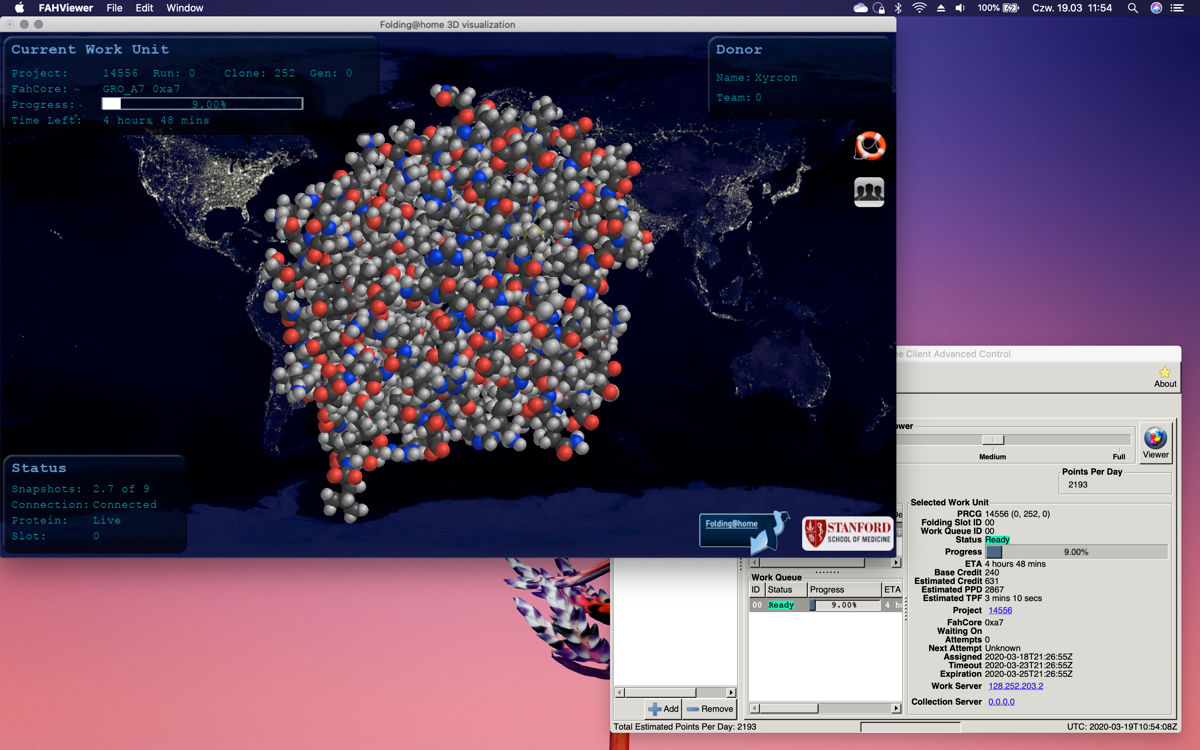Screen dimensions: 1200x750
Task: Click the Add slot button
Action: coord(663,709)
